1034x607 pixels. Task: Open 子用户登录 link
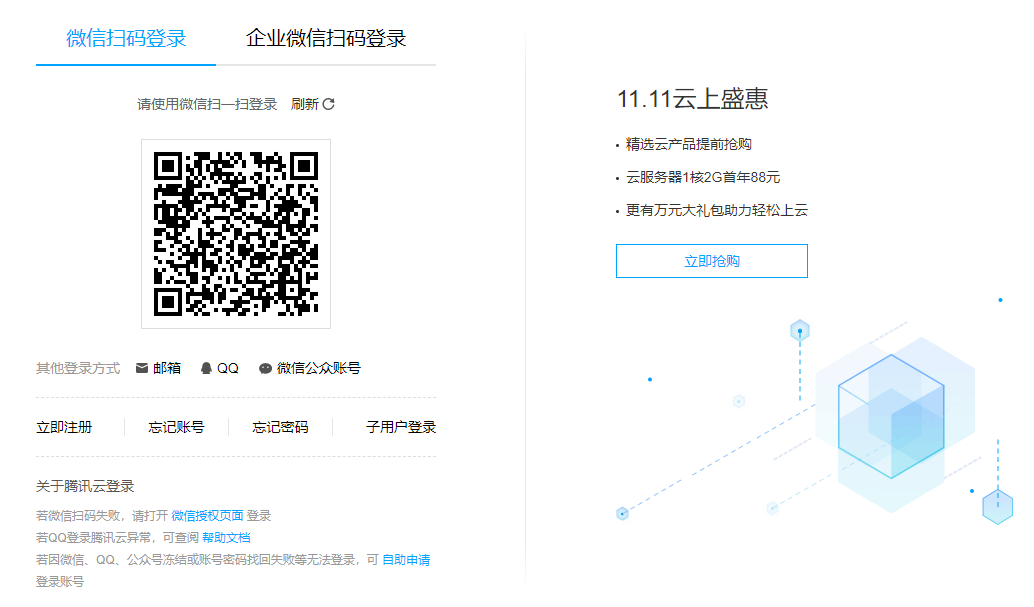(401, 428)
